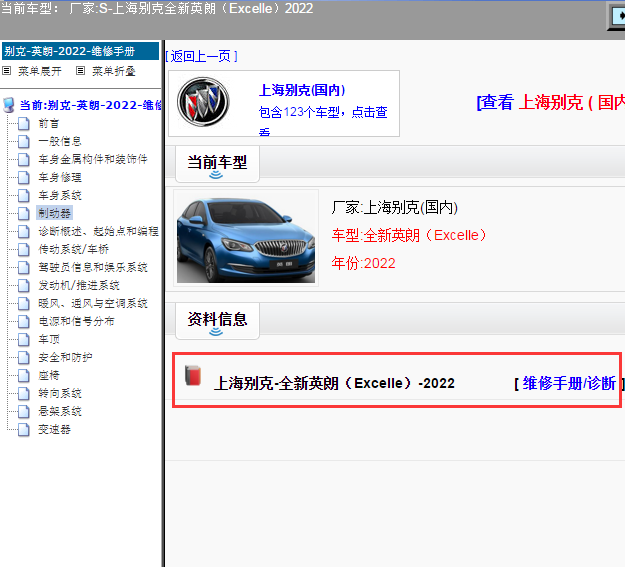Click the page icon next to 传动系统/车桥
The width and height of the screenshot is (625, 567).
24,250
